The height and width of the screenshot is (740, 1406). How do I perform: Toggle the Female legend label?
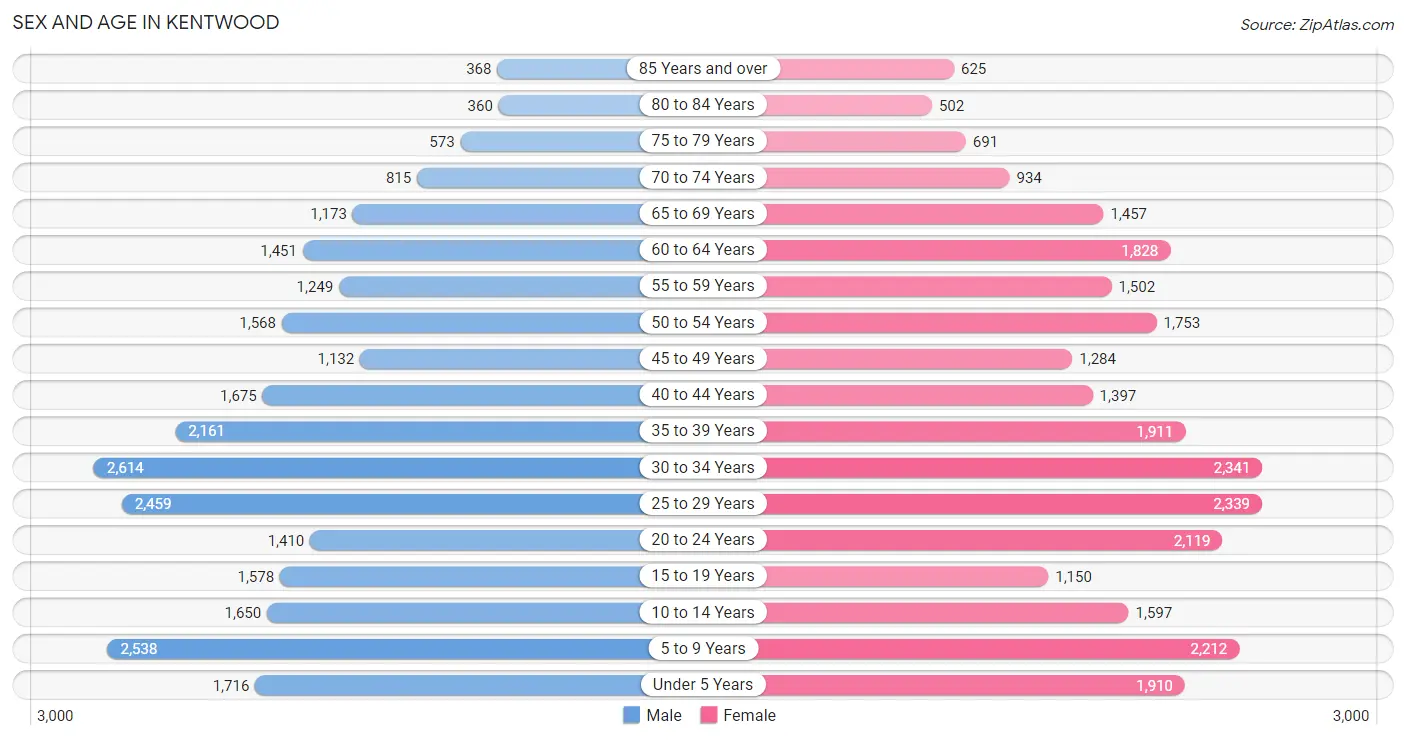pyautogui.click(x=750, y=715)
